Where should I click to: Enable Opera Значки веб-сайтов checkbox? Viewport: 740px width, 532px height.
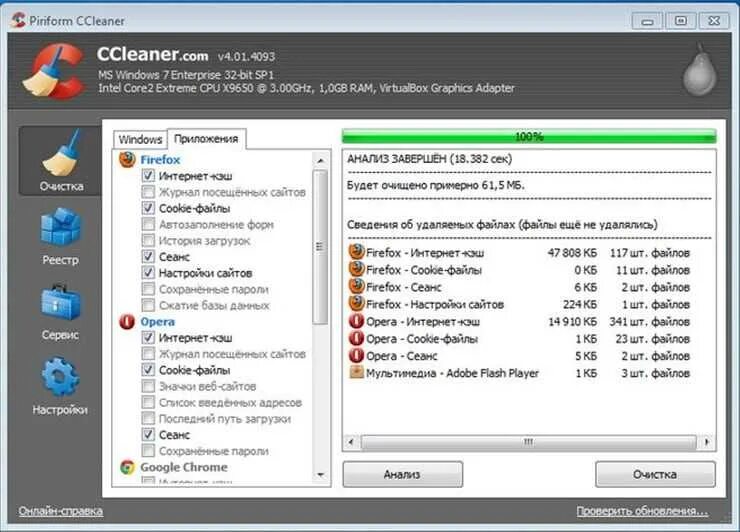[x=148, y=386]
